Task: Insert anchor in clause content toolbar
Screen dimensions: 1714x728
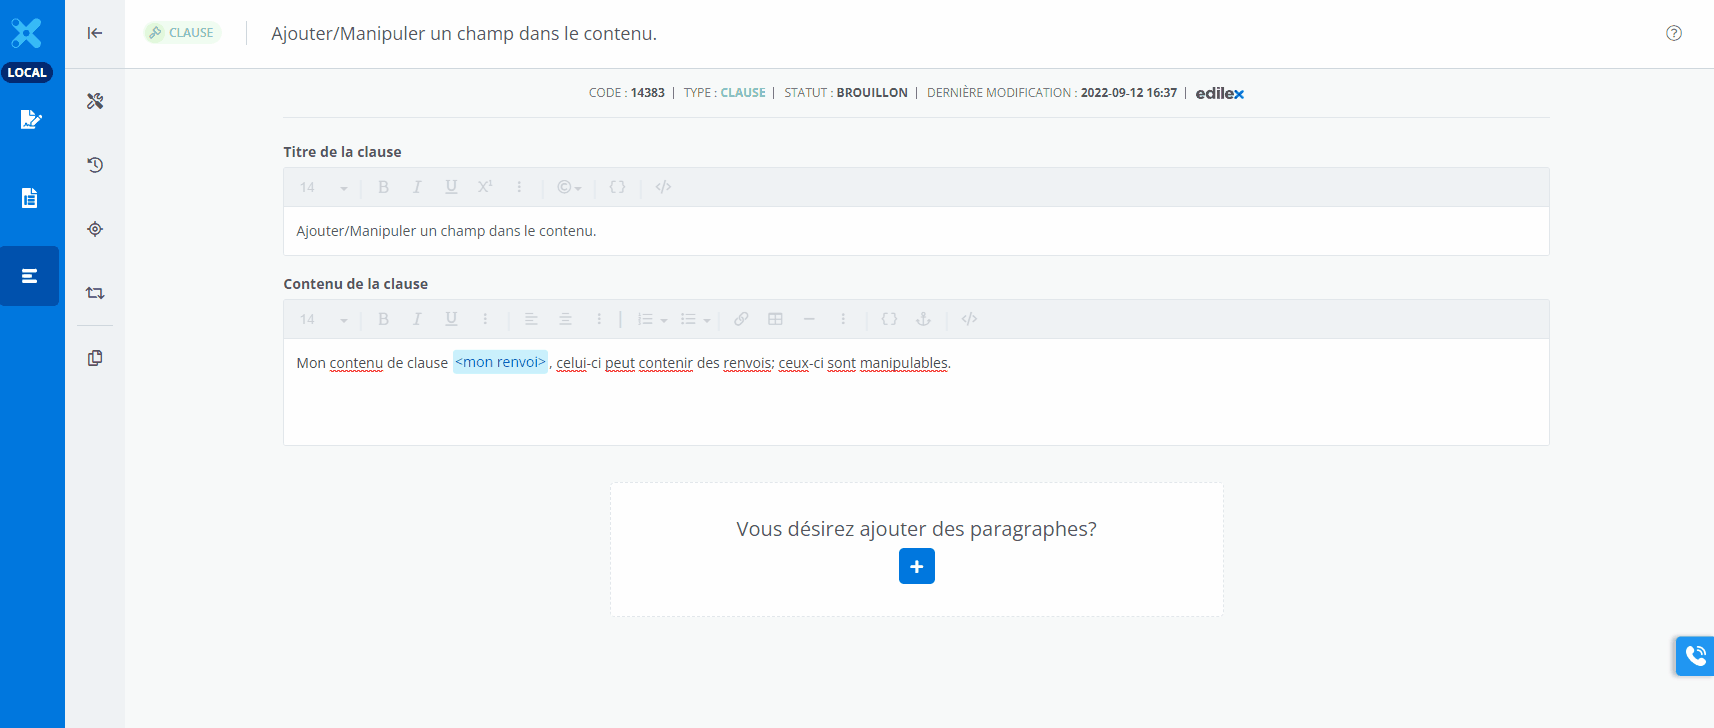Action: pos(923,319)
